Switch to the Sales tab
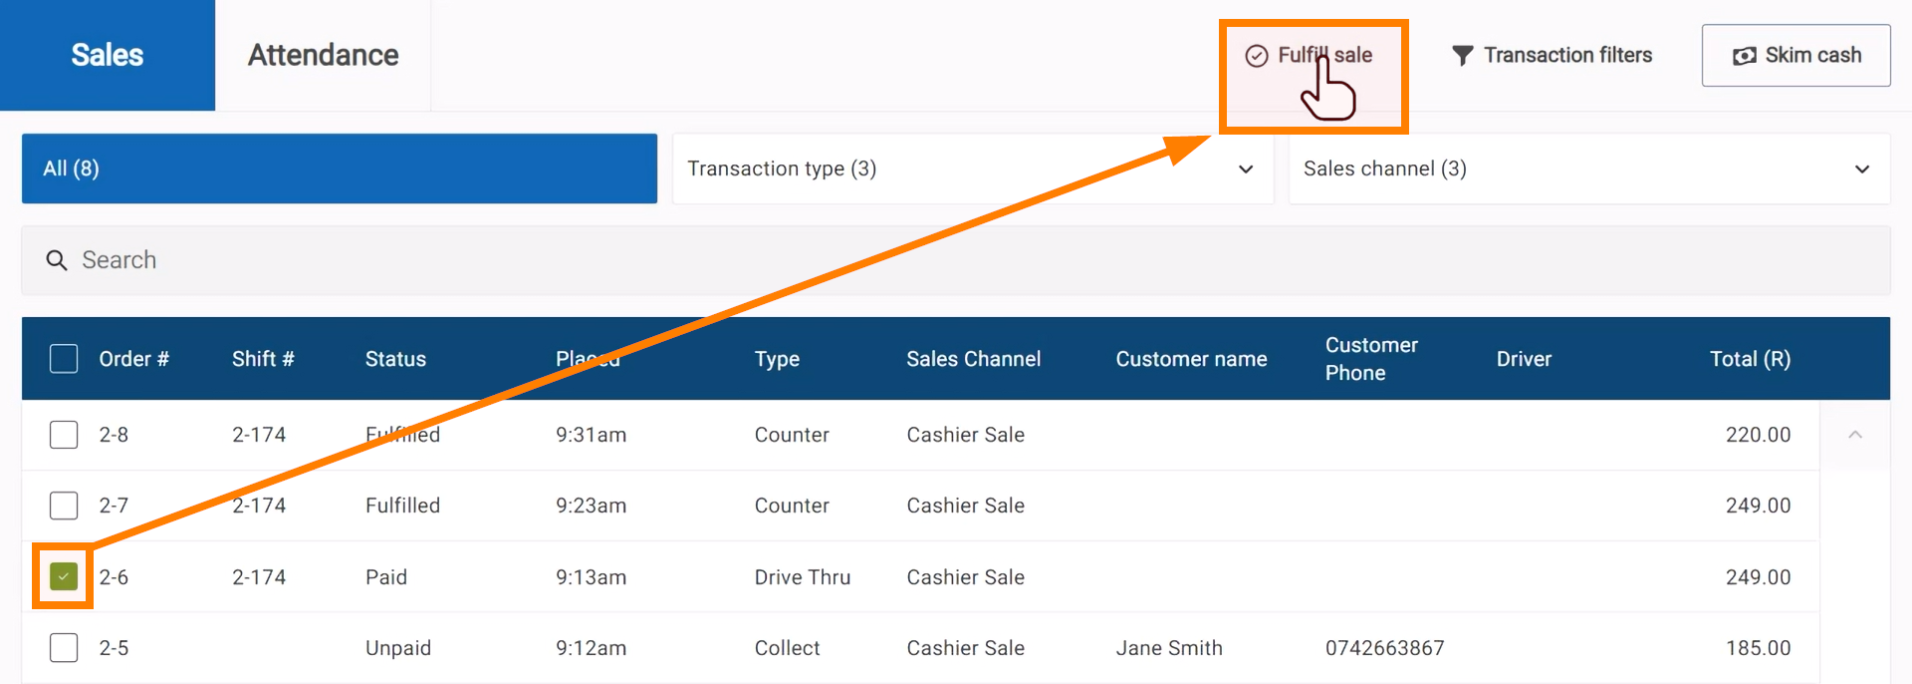1912x684 pixels. point(107,55)
